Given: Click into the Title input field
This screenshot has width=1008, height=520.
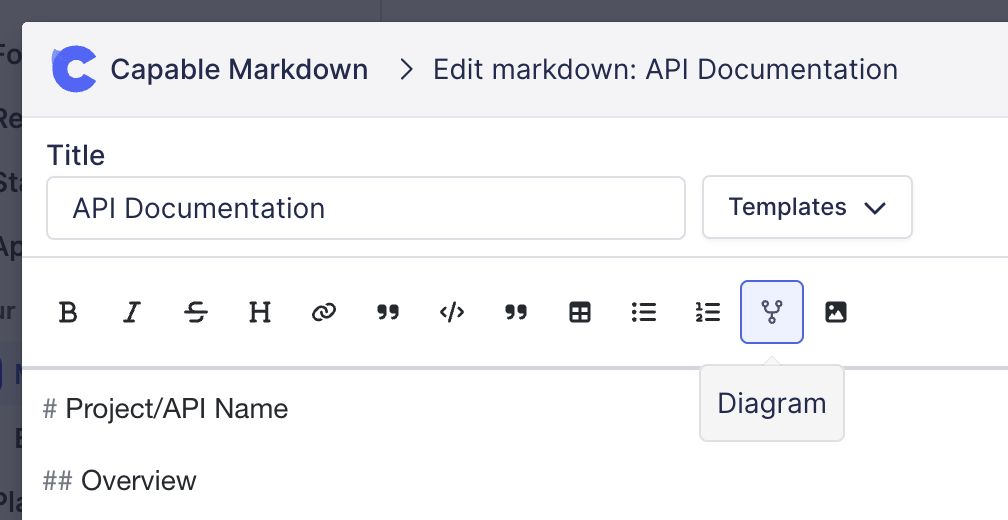Looking at the screenshot, I should click(365, 208).
